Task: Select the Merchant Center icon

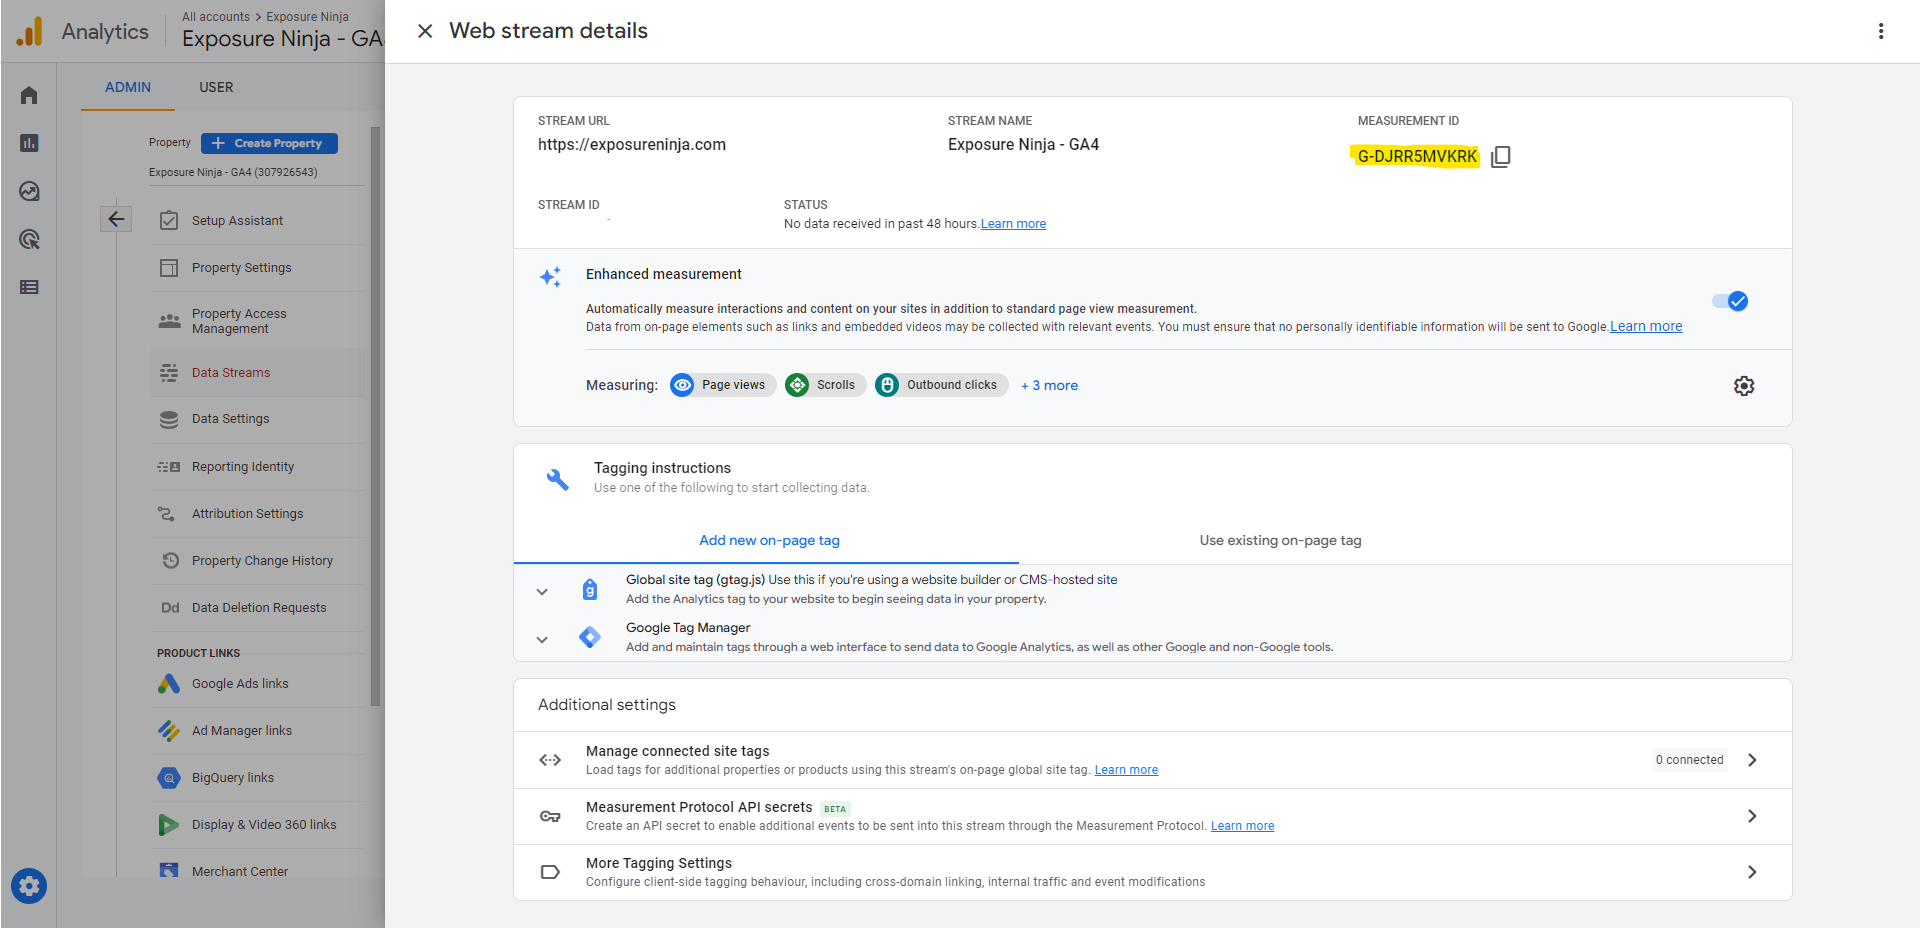Action: (x=168, y=870)
